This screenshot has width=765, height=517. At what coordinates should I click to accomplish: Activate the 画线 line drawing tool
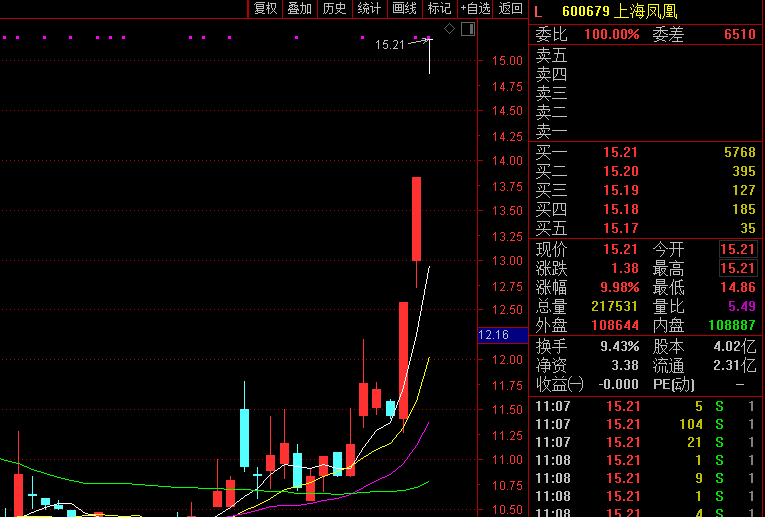(404, 9)
